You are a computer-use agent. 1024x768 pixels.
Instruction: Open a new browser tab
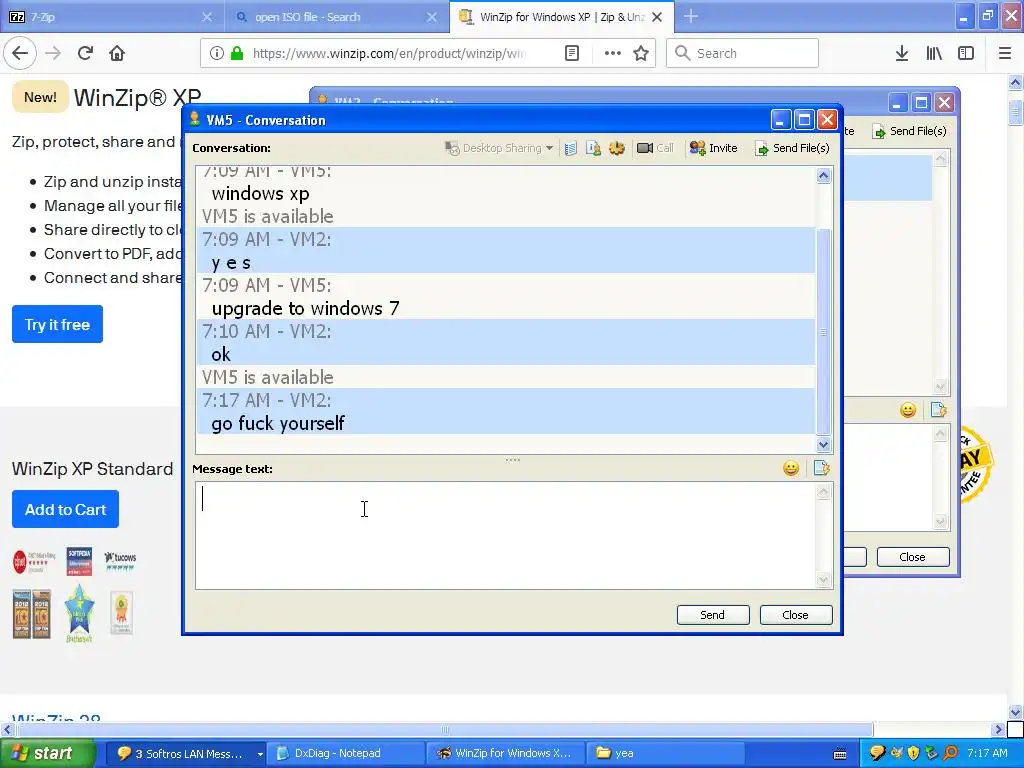click(691, 17)
